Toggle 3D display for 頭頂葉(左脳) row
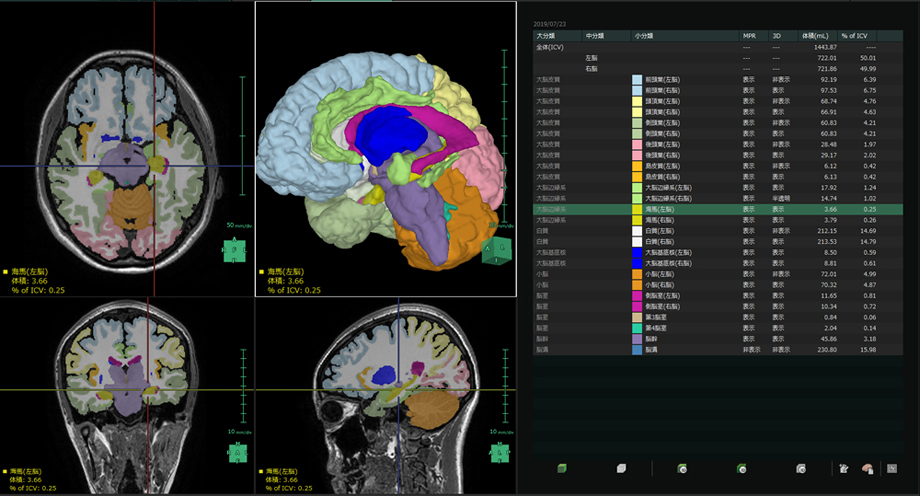Viewport: 920px width, 496px height. click(x=780, y=101)
